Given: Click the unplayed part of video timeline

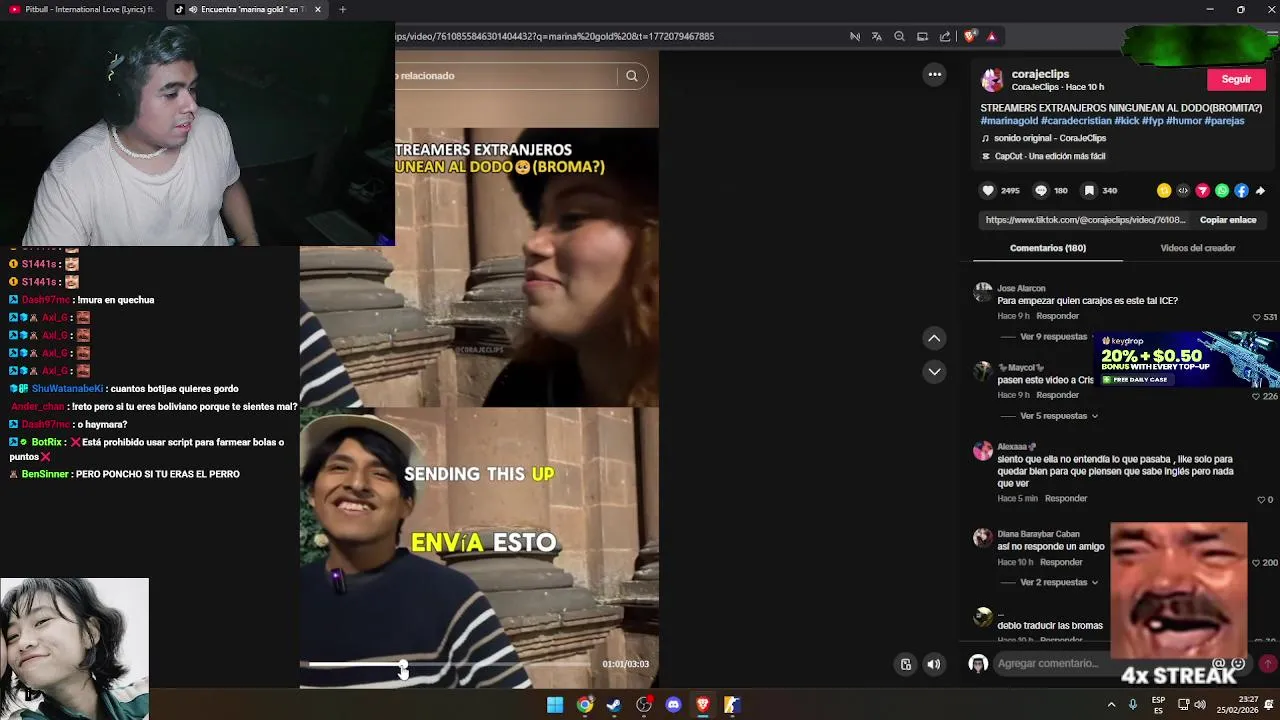Looking at the screenshot, I should [x=498, y=664].
